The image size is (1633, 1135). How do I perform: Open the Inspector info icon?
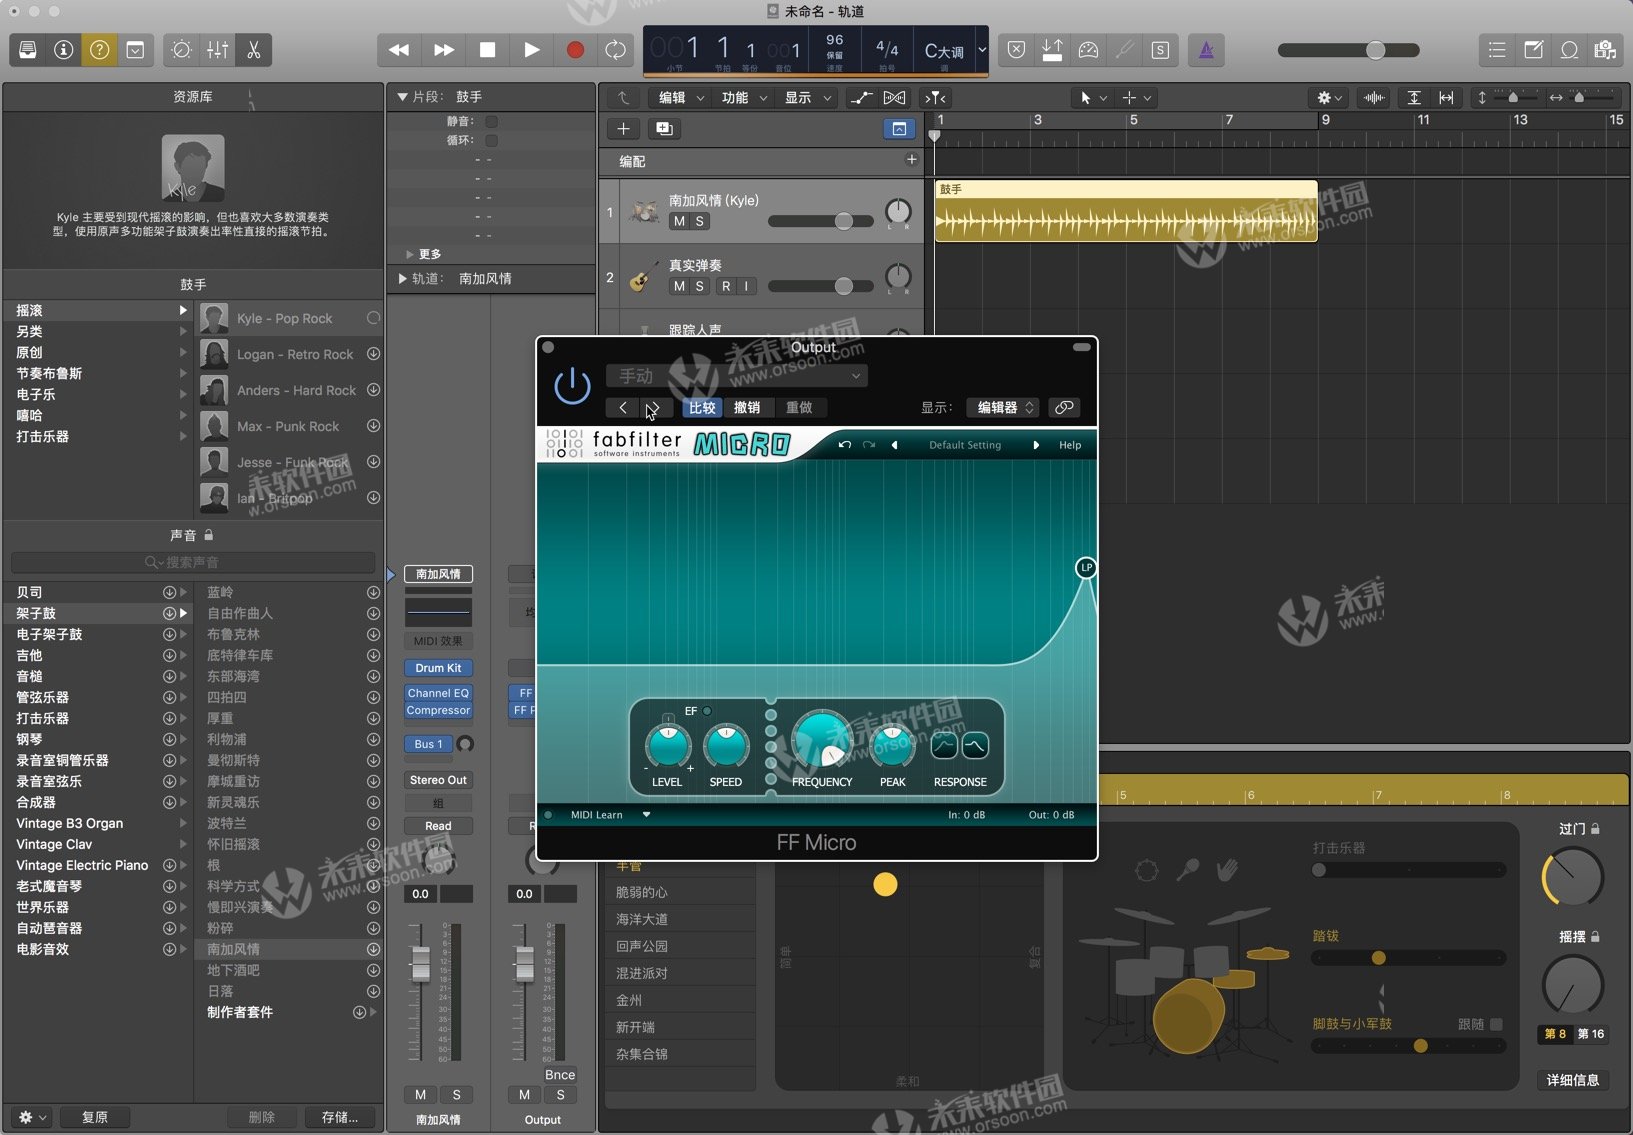click(64, 50)
